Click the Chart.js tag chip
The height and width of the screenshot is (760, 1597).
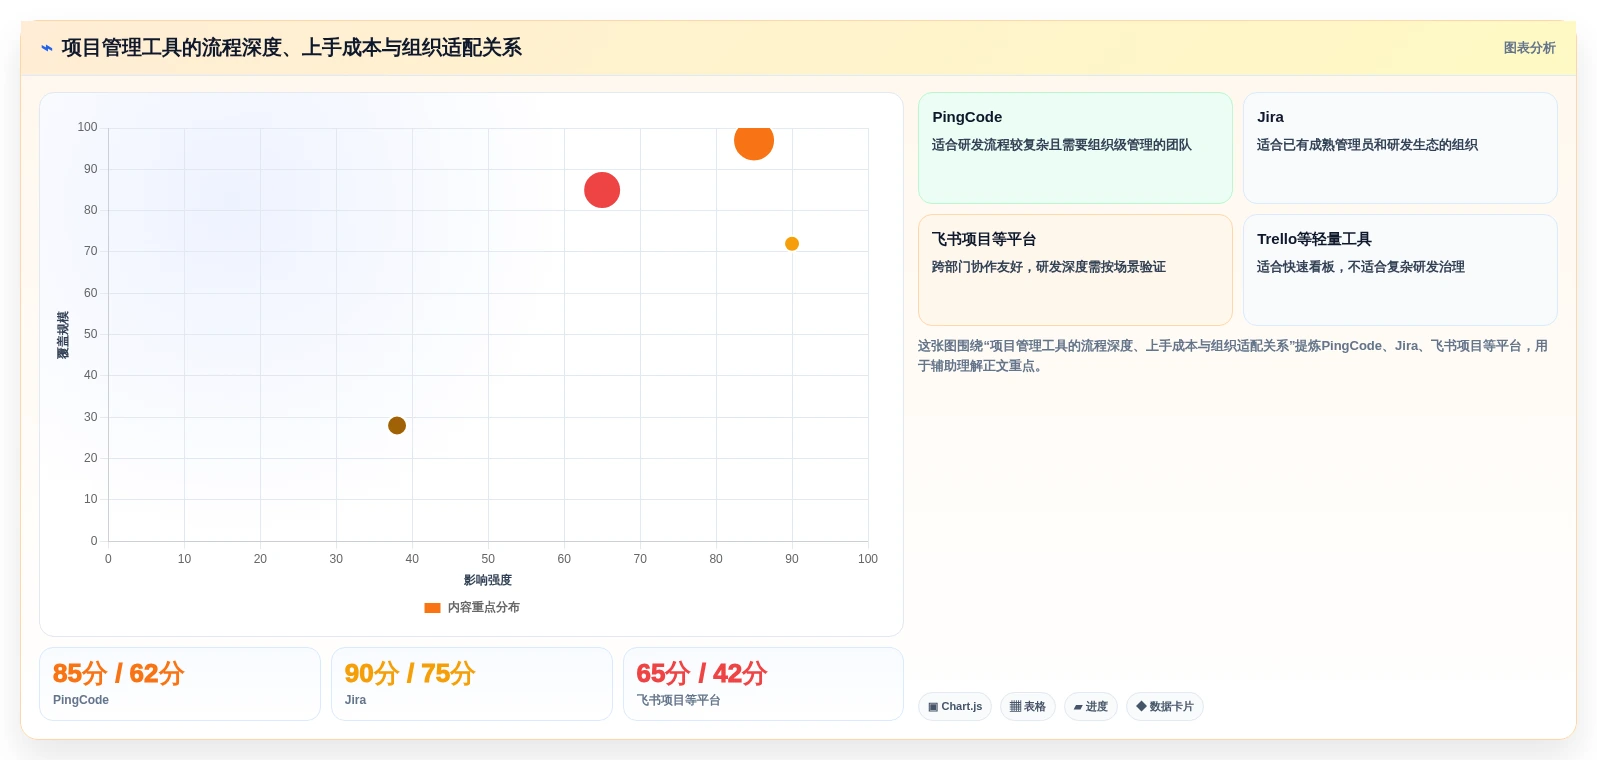click(955, 707)
